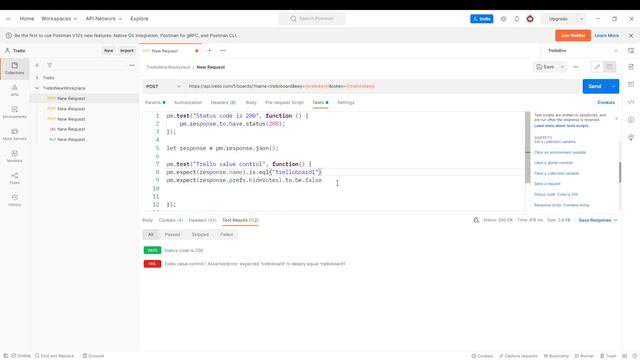Screen dimensions: 640x360
Task: Open notifications bell icon
Action: pos(517,19)
